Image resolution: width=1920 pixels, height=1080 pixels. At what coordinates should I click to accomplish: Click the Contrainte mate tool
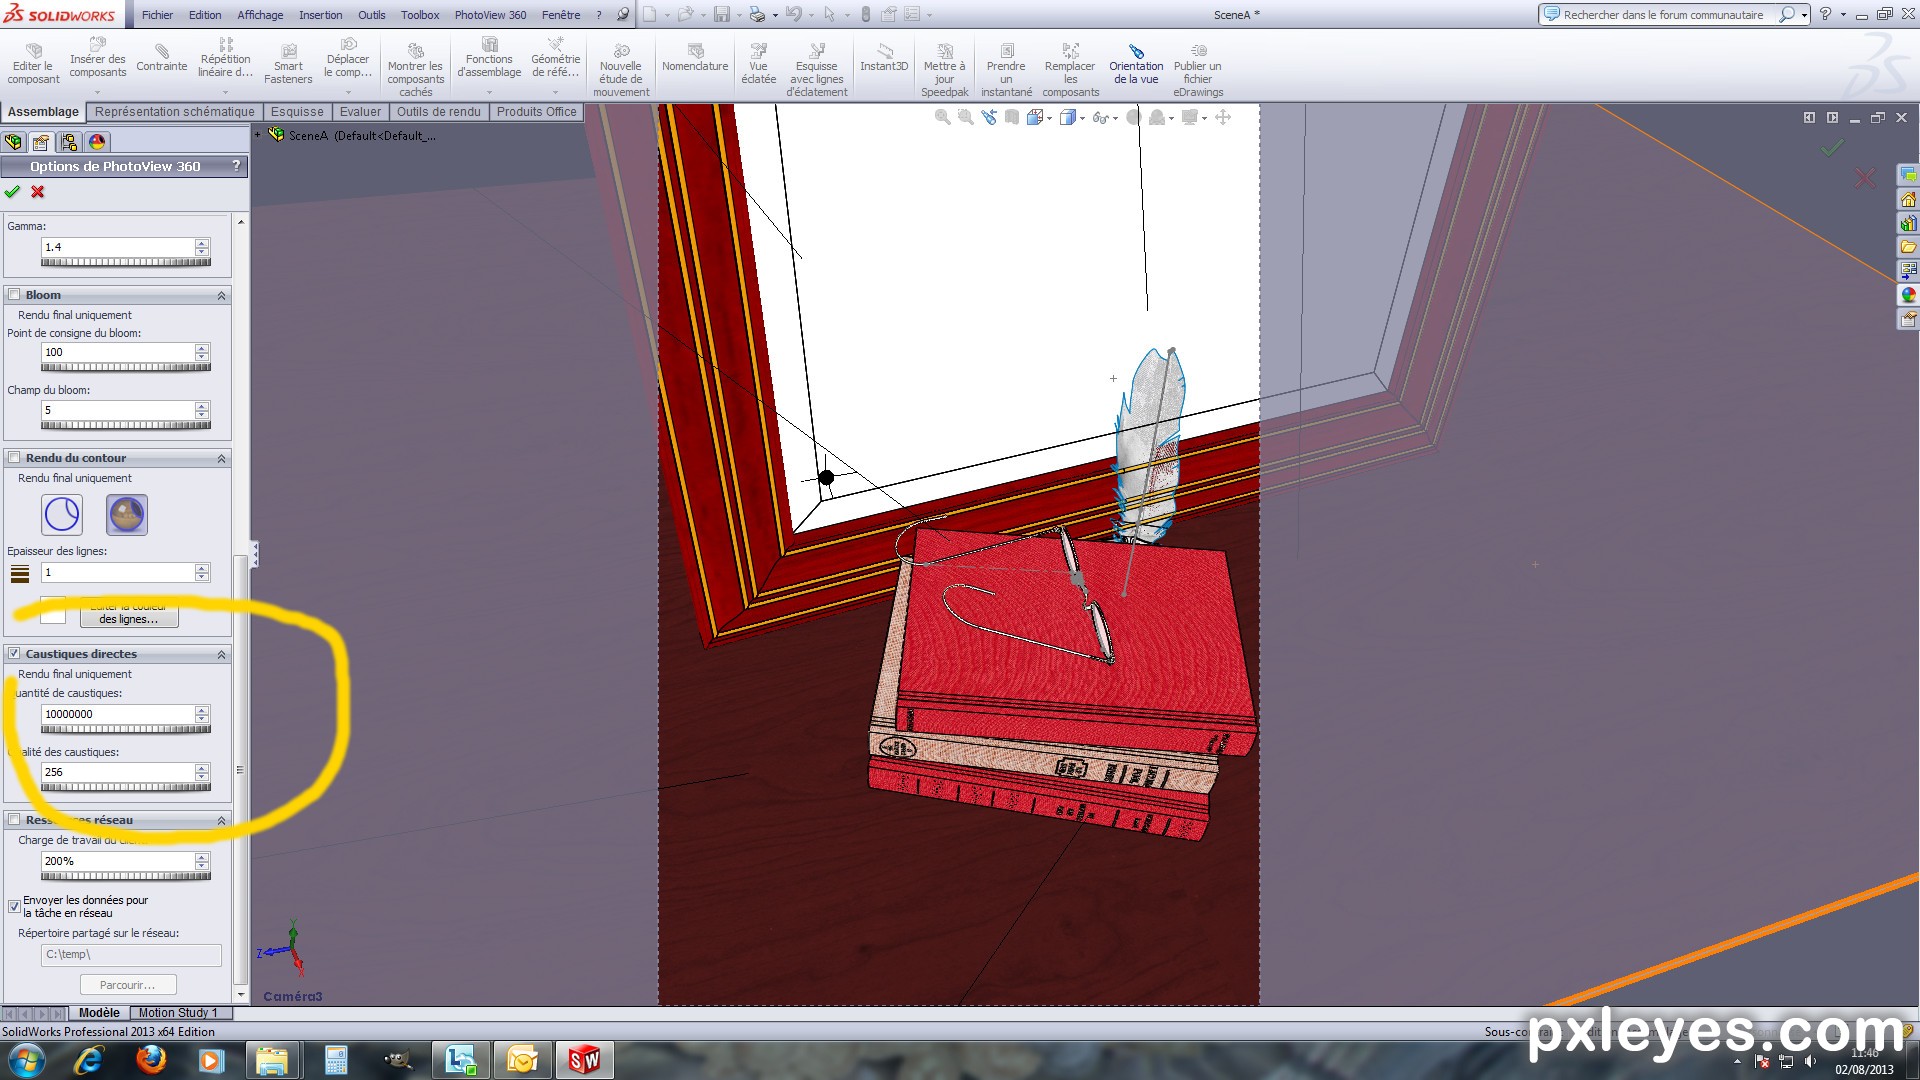(162, 58)
